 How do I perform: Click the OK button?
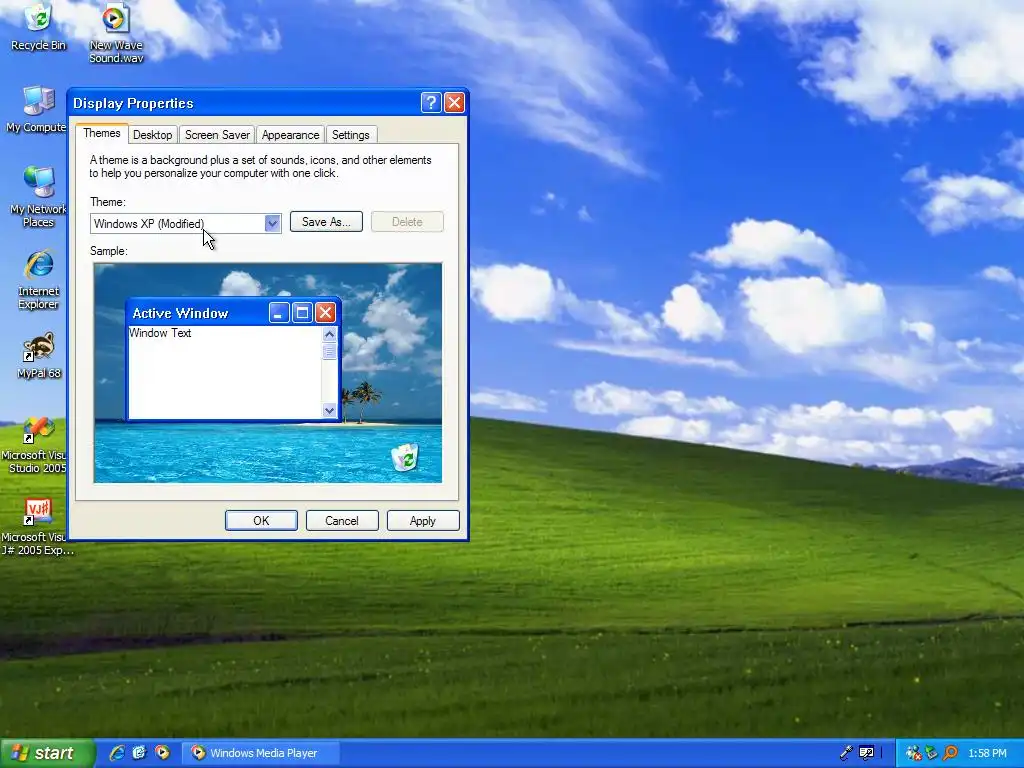coord(261,520)
